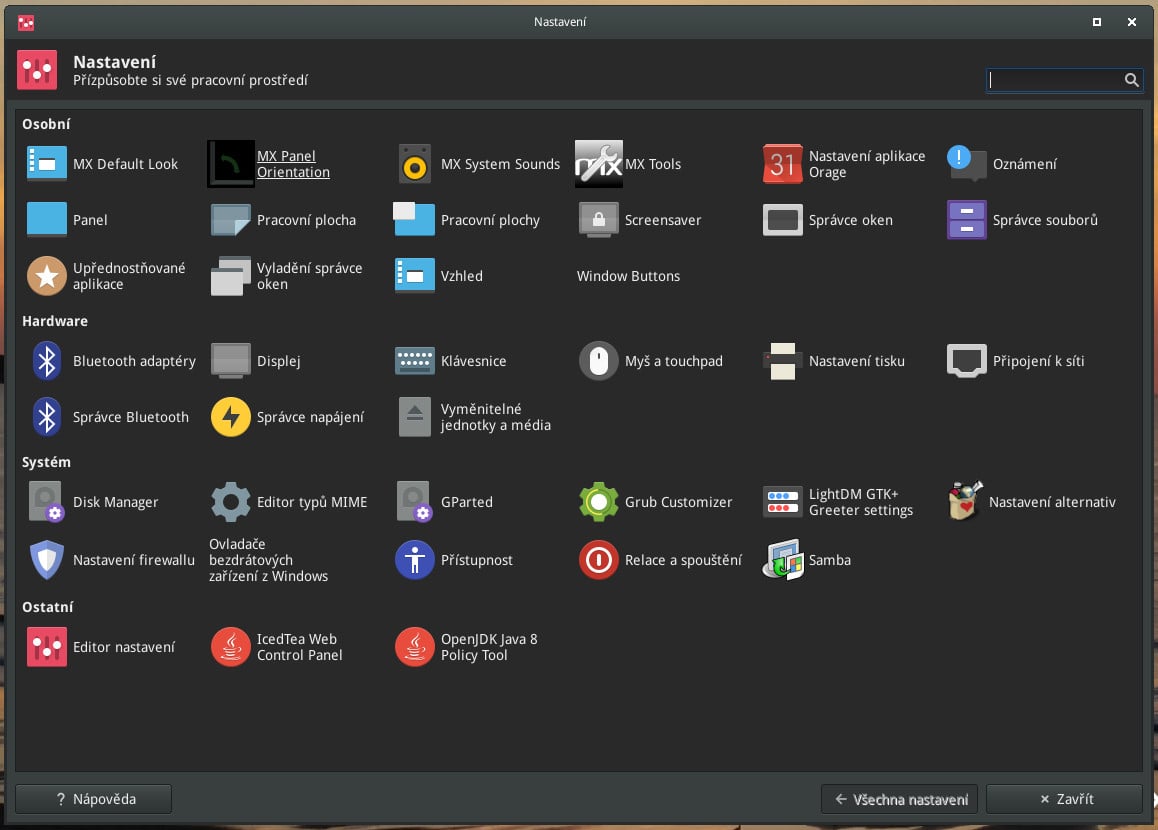
Task: Open GParted partition editor
Action: click(x=415, y=502)
